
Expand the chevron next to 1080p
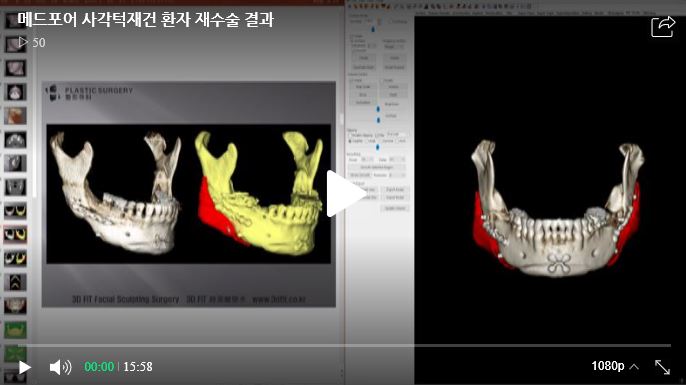[634, 367]
